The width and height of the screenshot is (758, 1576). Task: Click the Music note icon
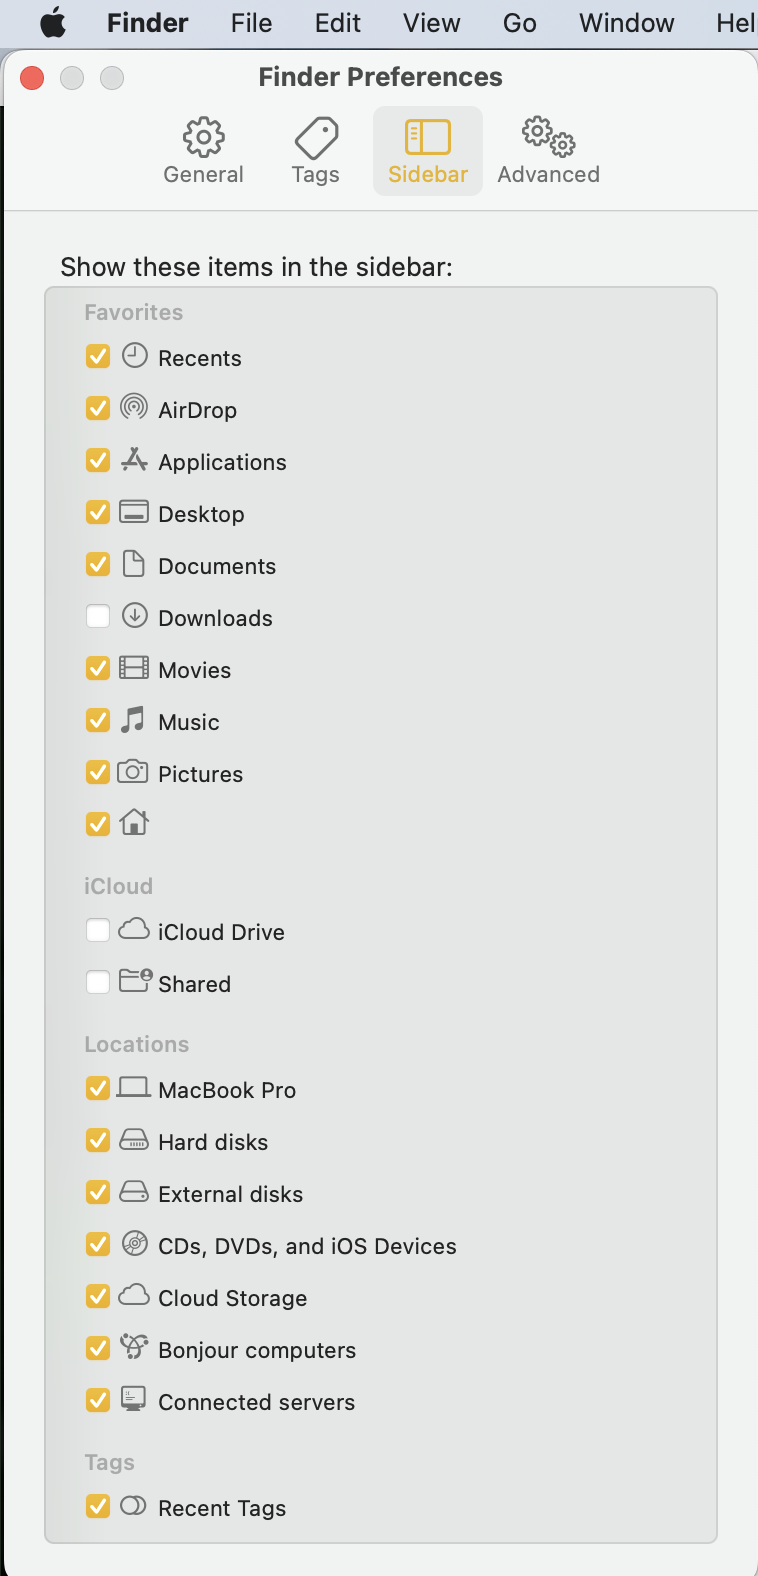click(x=133, y=719)
